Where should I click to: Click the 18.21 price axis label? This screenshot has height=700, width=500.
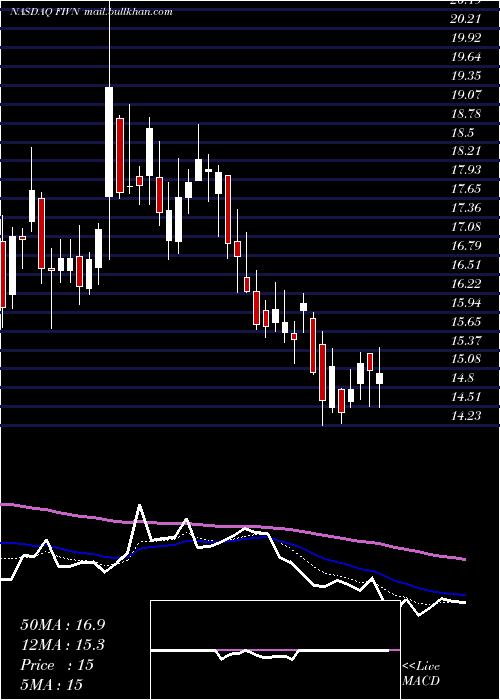[466, 151]
